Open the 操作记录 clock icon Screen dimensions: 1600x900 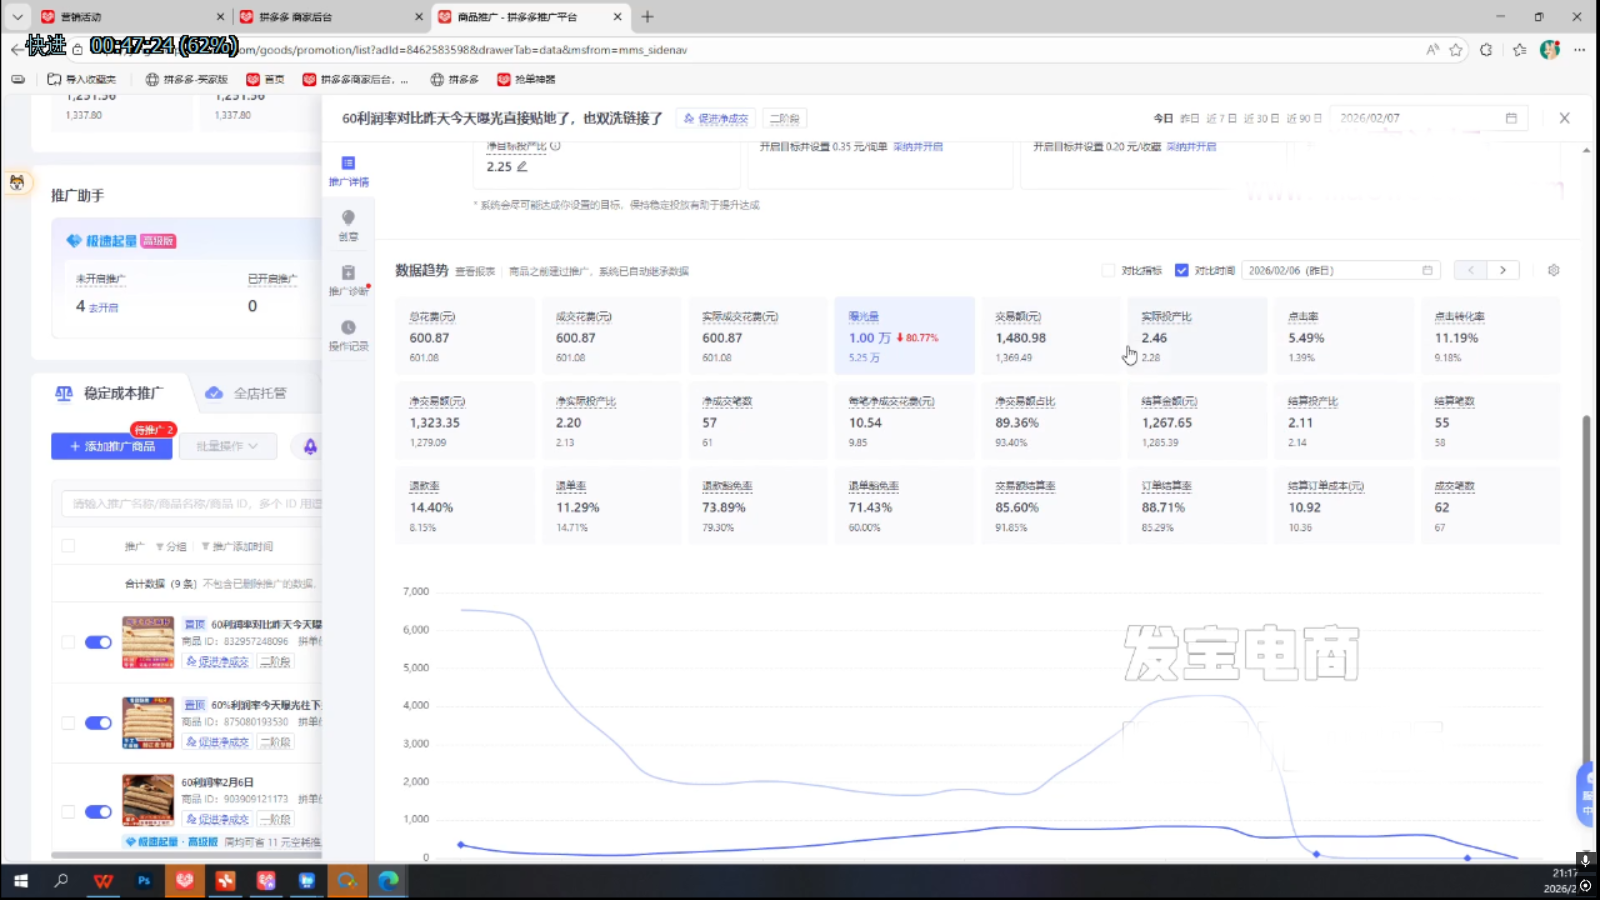click(x=348, y=334)
